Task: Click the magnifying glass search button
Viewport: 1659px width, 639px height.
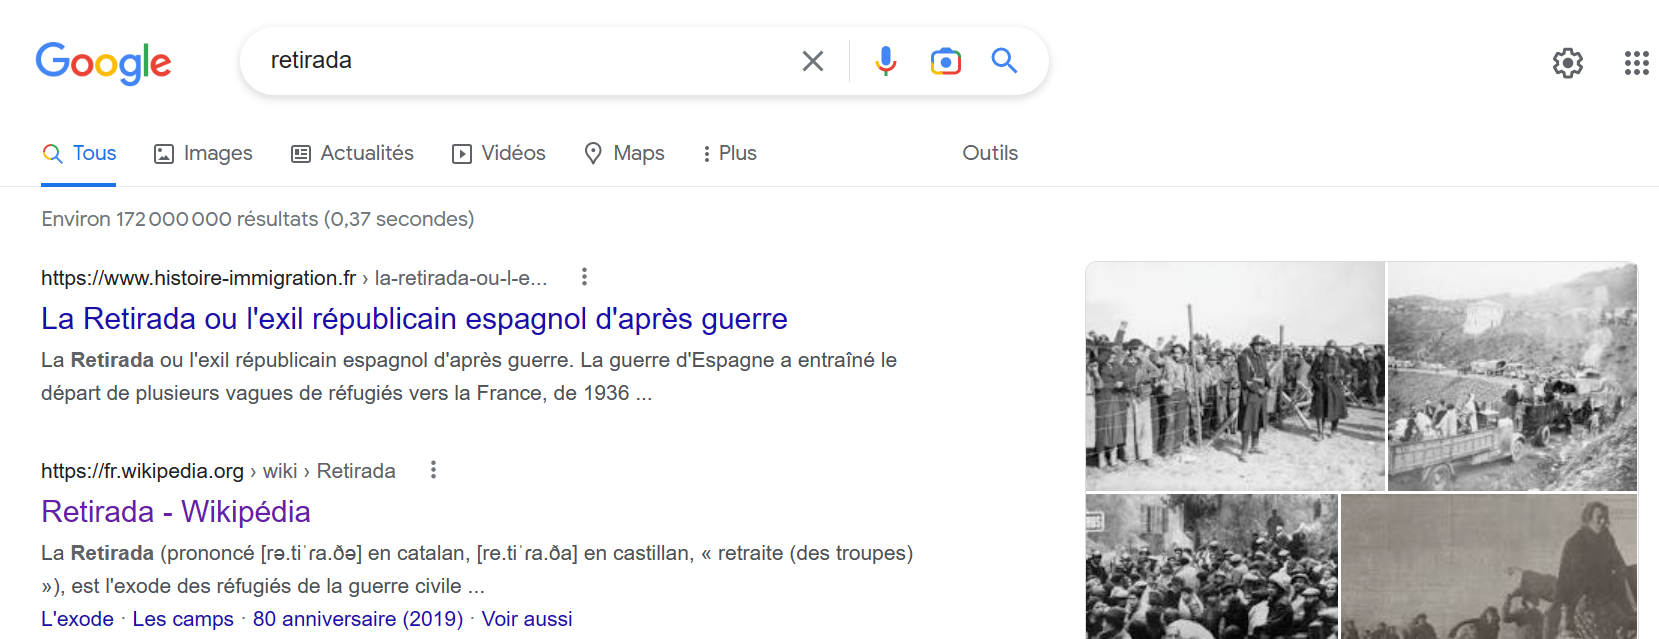Action: pos(1004,61)
